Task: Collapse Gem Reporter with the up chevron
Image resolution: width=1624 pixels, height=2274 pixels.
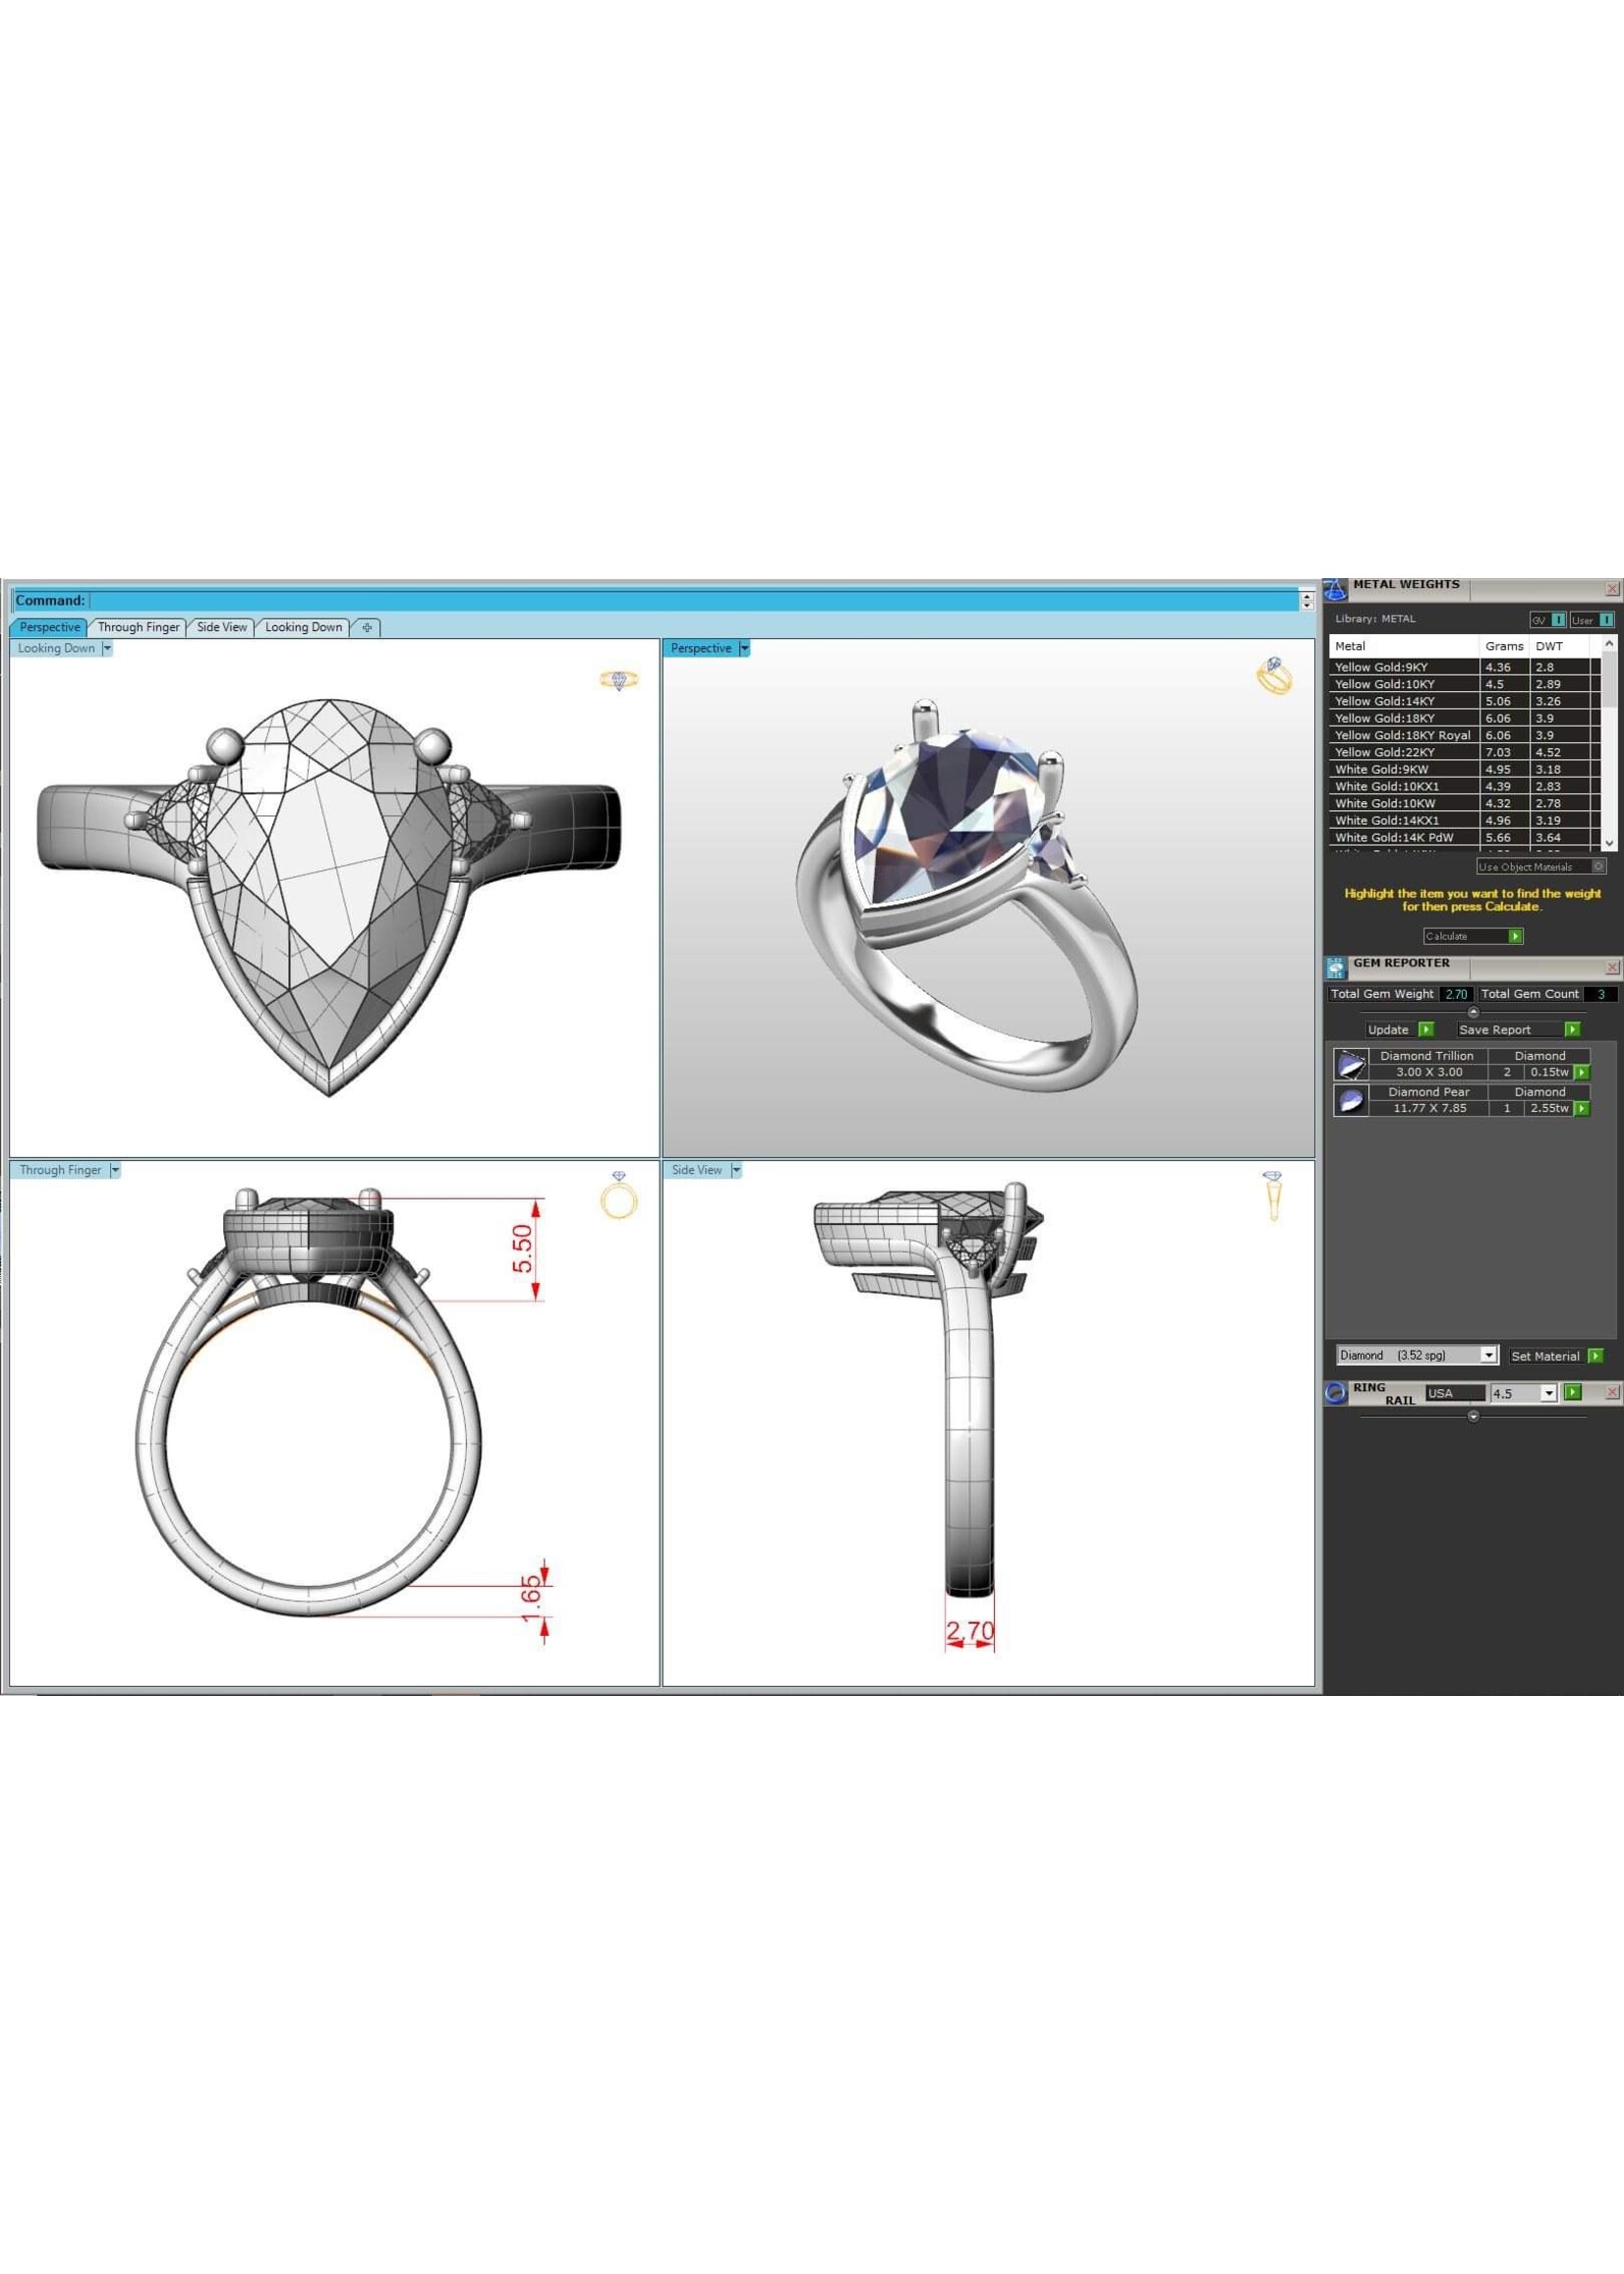Action: (x=1472, y=1012)
